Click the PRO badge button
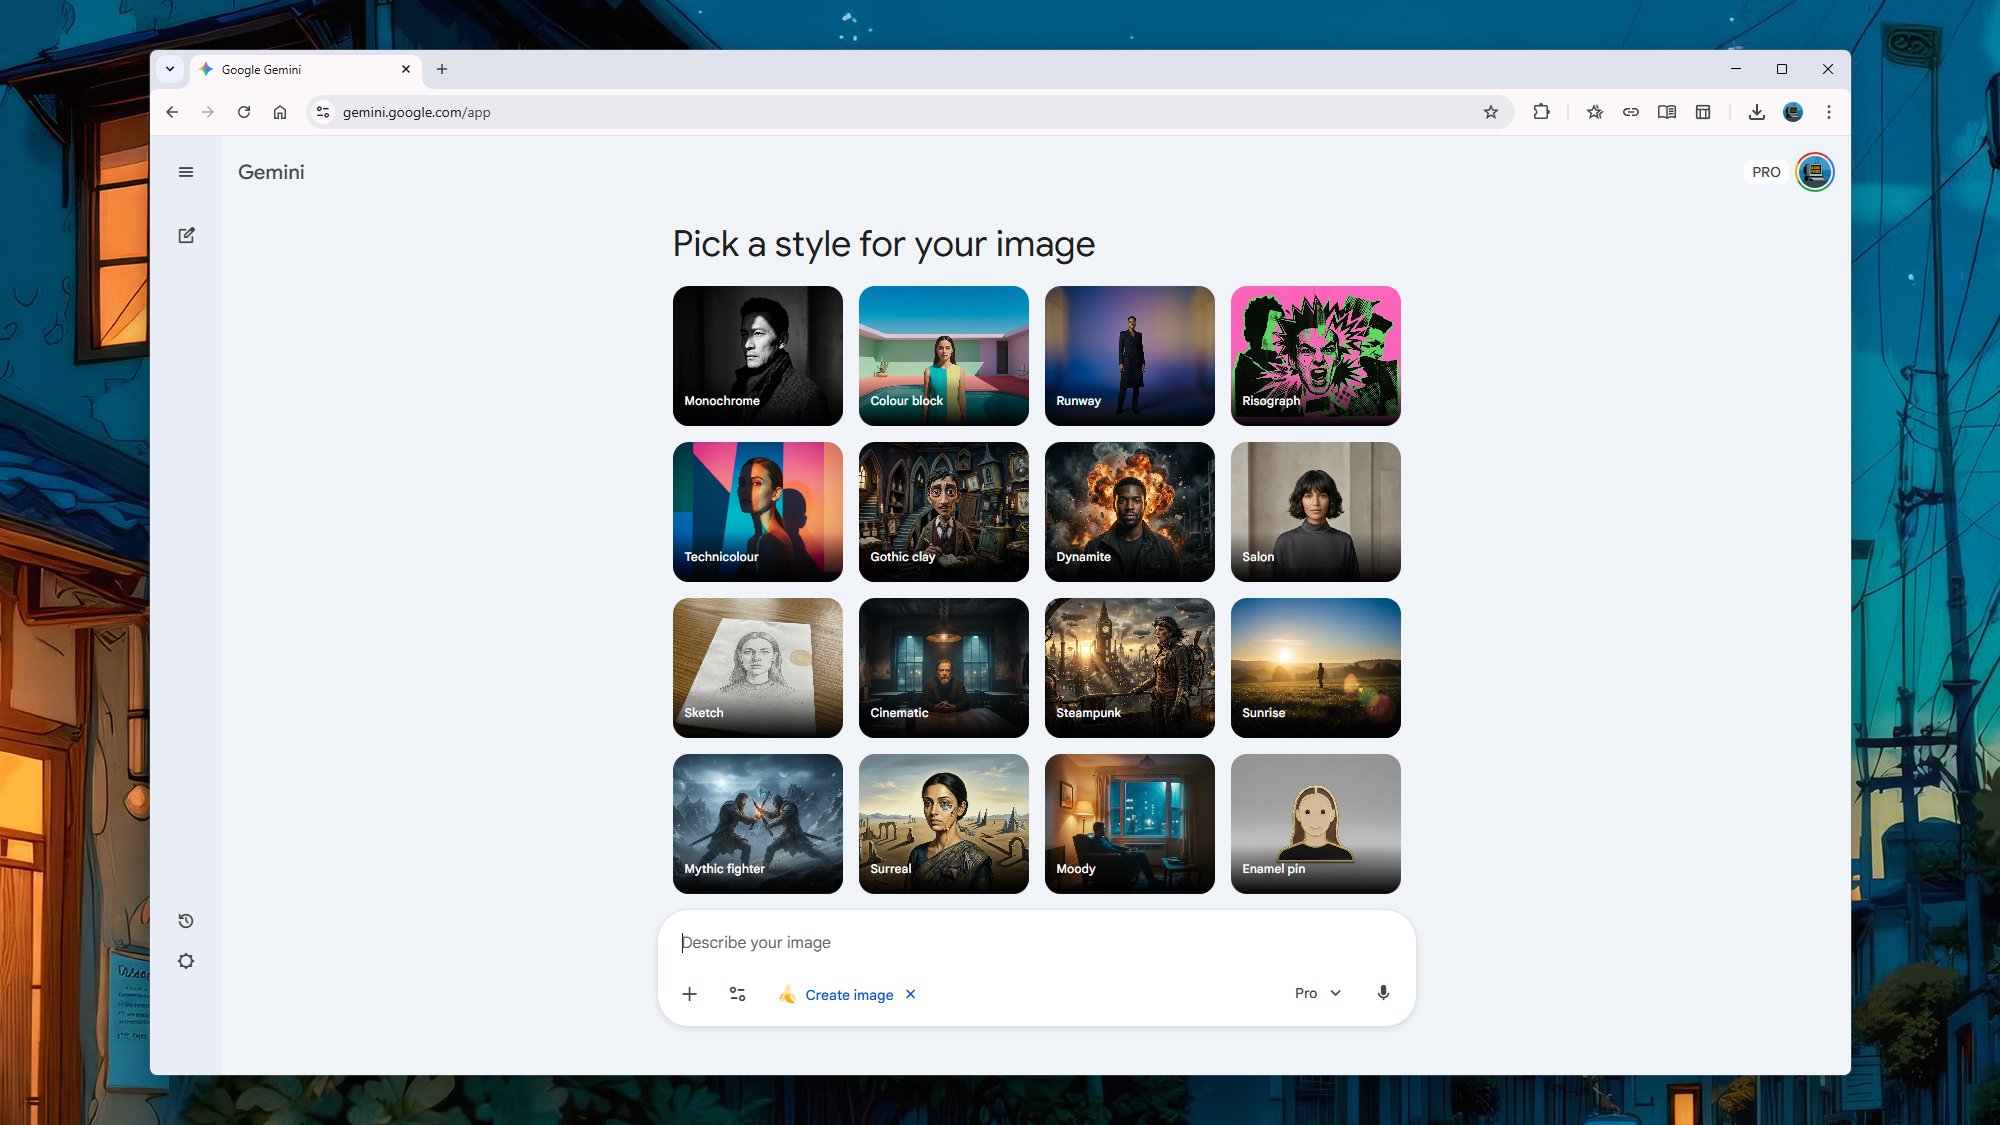 (x=1766, y=172)
